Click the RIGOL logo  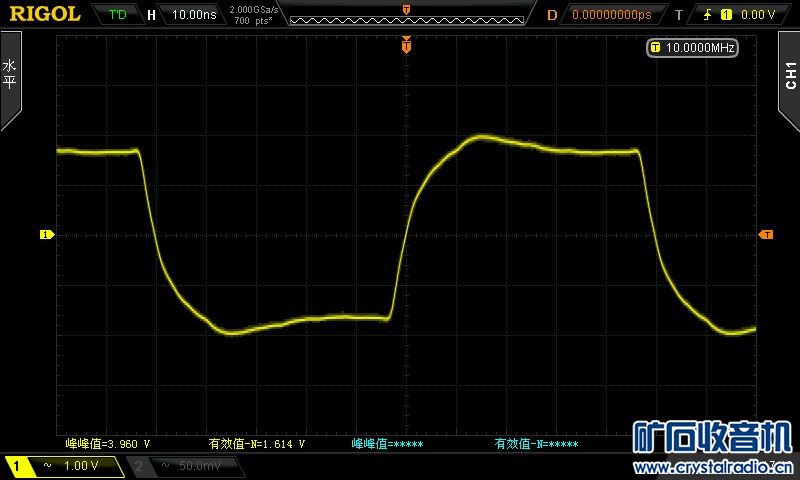pos(45,14)
